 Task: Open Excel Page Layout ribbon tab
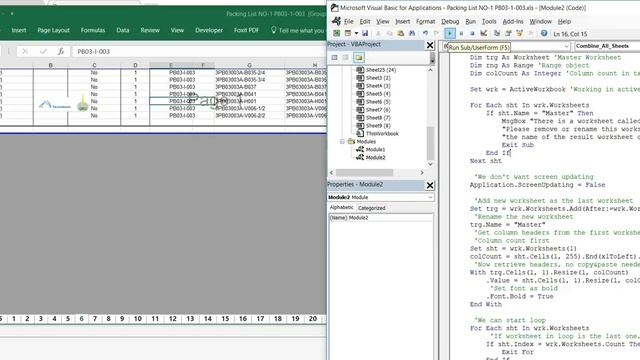pos(53,30)
